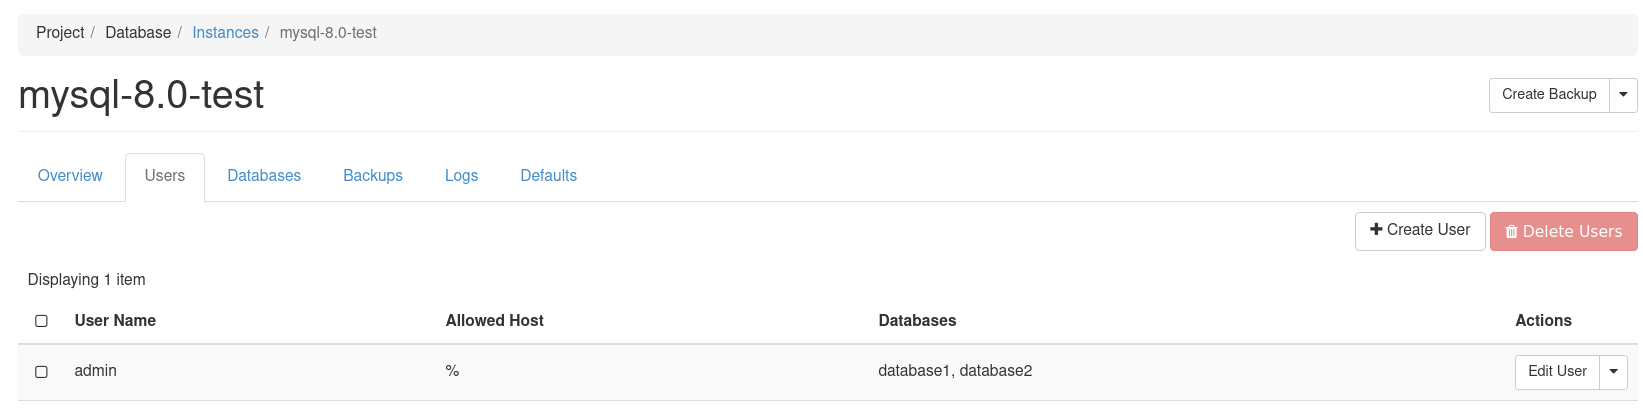The image size is (1643, 408).
Task: Click the Allowed Host column header
Action: point(494,321)
